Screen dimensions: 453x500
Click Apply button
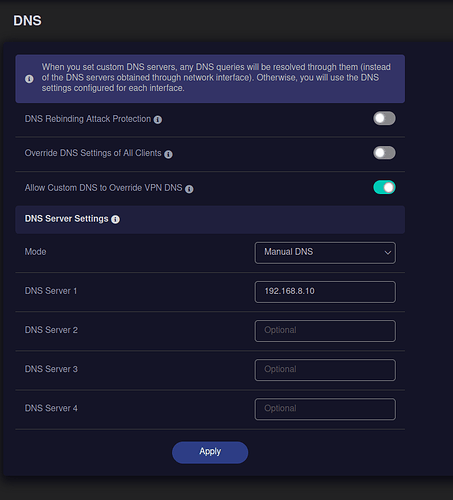(x=210, y=452)
